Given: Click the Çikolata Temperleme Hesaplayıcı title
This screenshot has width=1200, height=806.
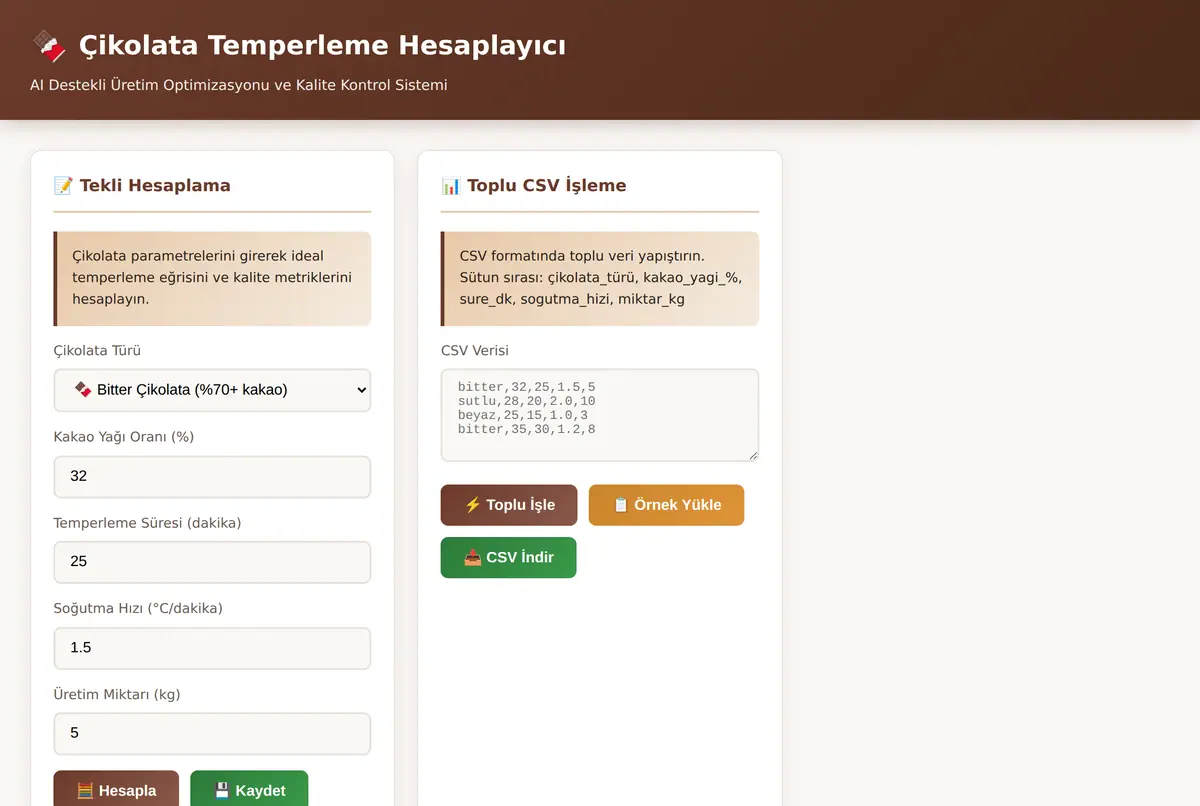Looking at the screenshot, I should tap(322, 46).
